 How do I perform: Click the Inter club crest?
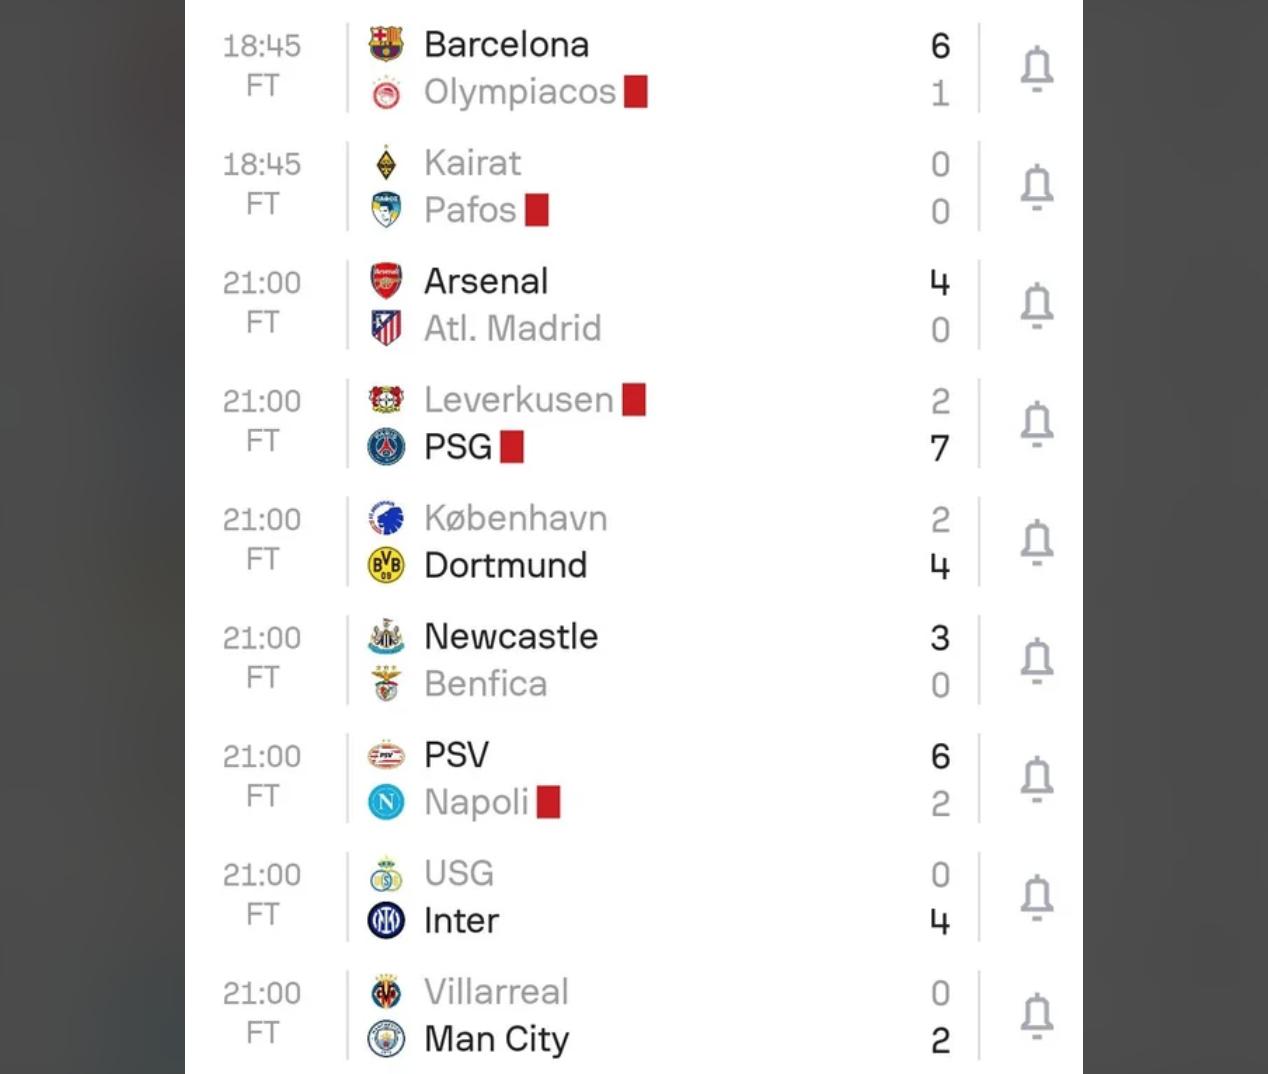point(386,920)
